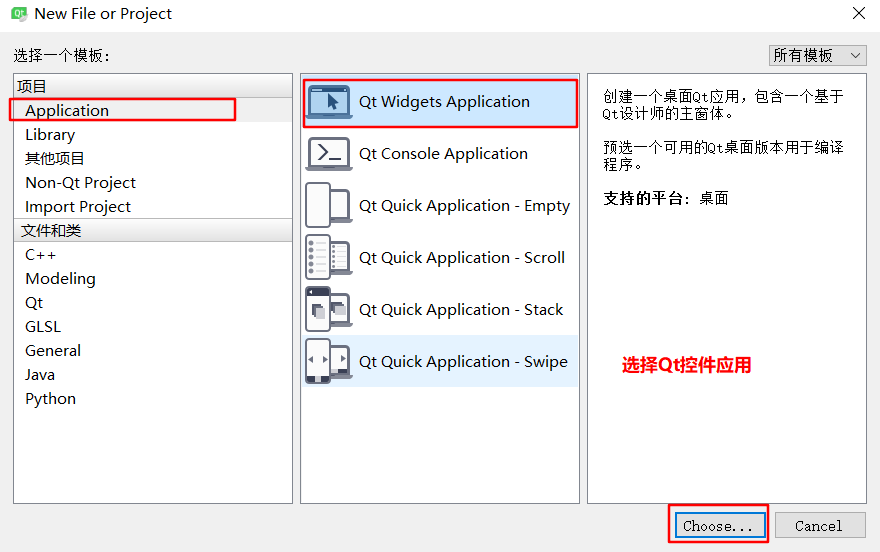Open the 所有模板 template filter dropdown
The image size is (880, 552).
pos(817,56)
